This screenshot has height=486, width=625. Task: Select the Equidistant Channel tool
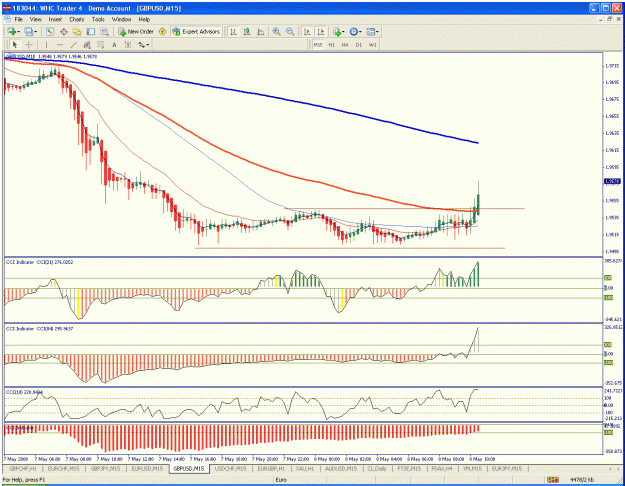tap(87, 45)
